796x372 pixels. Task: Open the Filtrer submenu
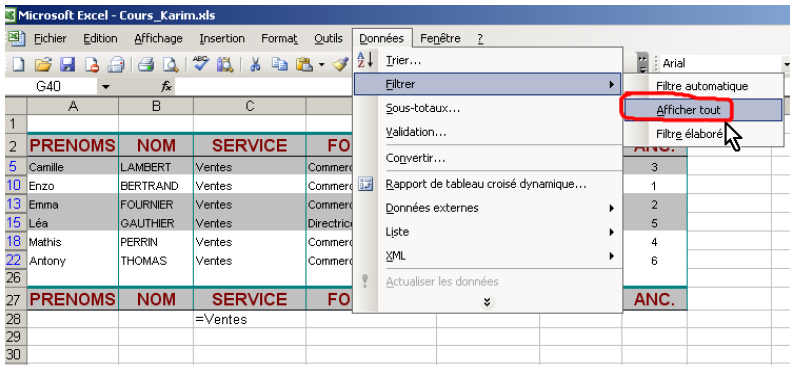pyautogui.click(x=487, y=84)
